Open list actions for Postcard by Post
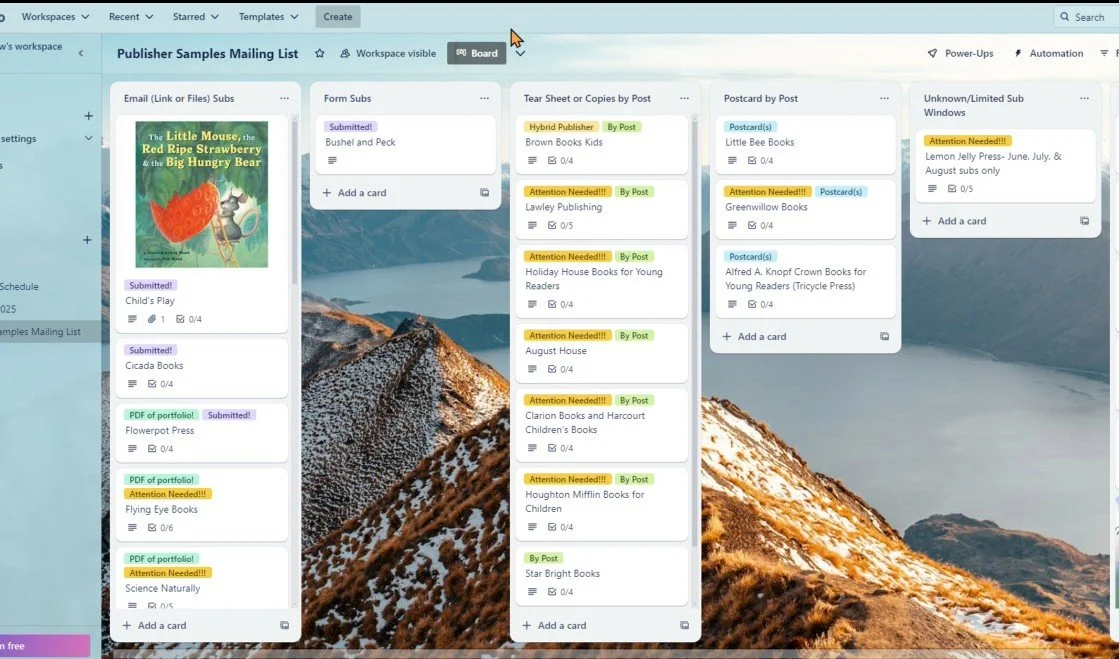Image resolution: width=1119 pixels, height=659 pixels. pos(884,99)
